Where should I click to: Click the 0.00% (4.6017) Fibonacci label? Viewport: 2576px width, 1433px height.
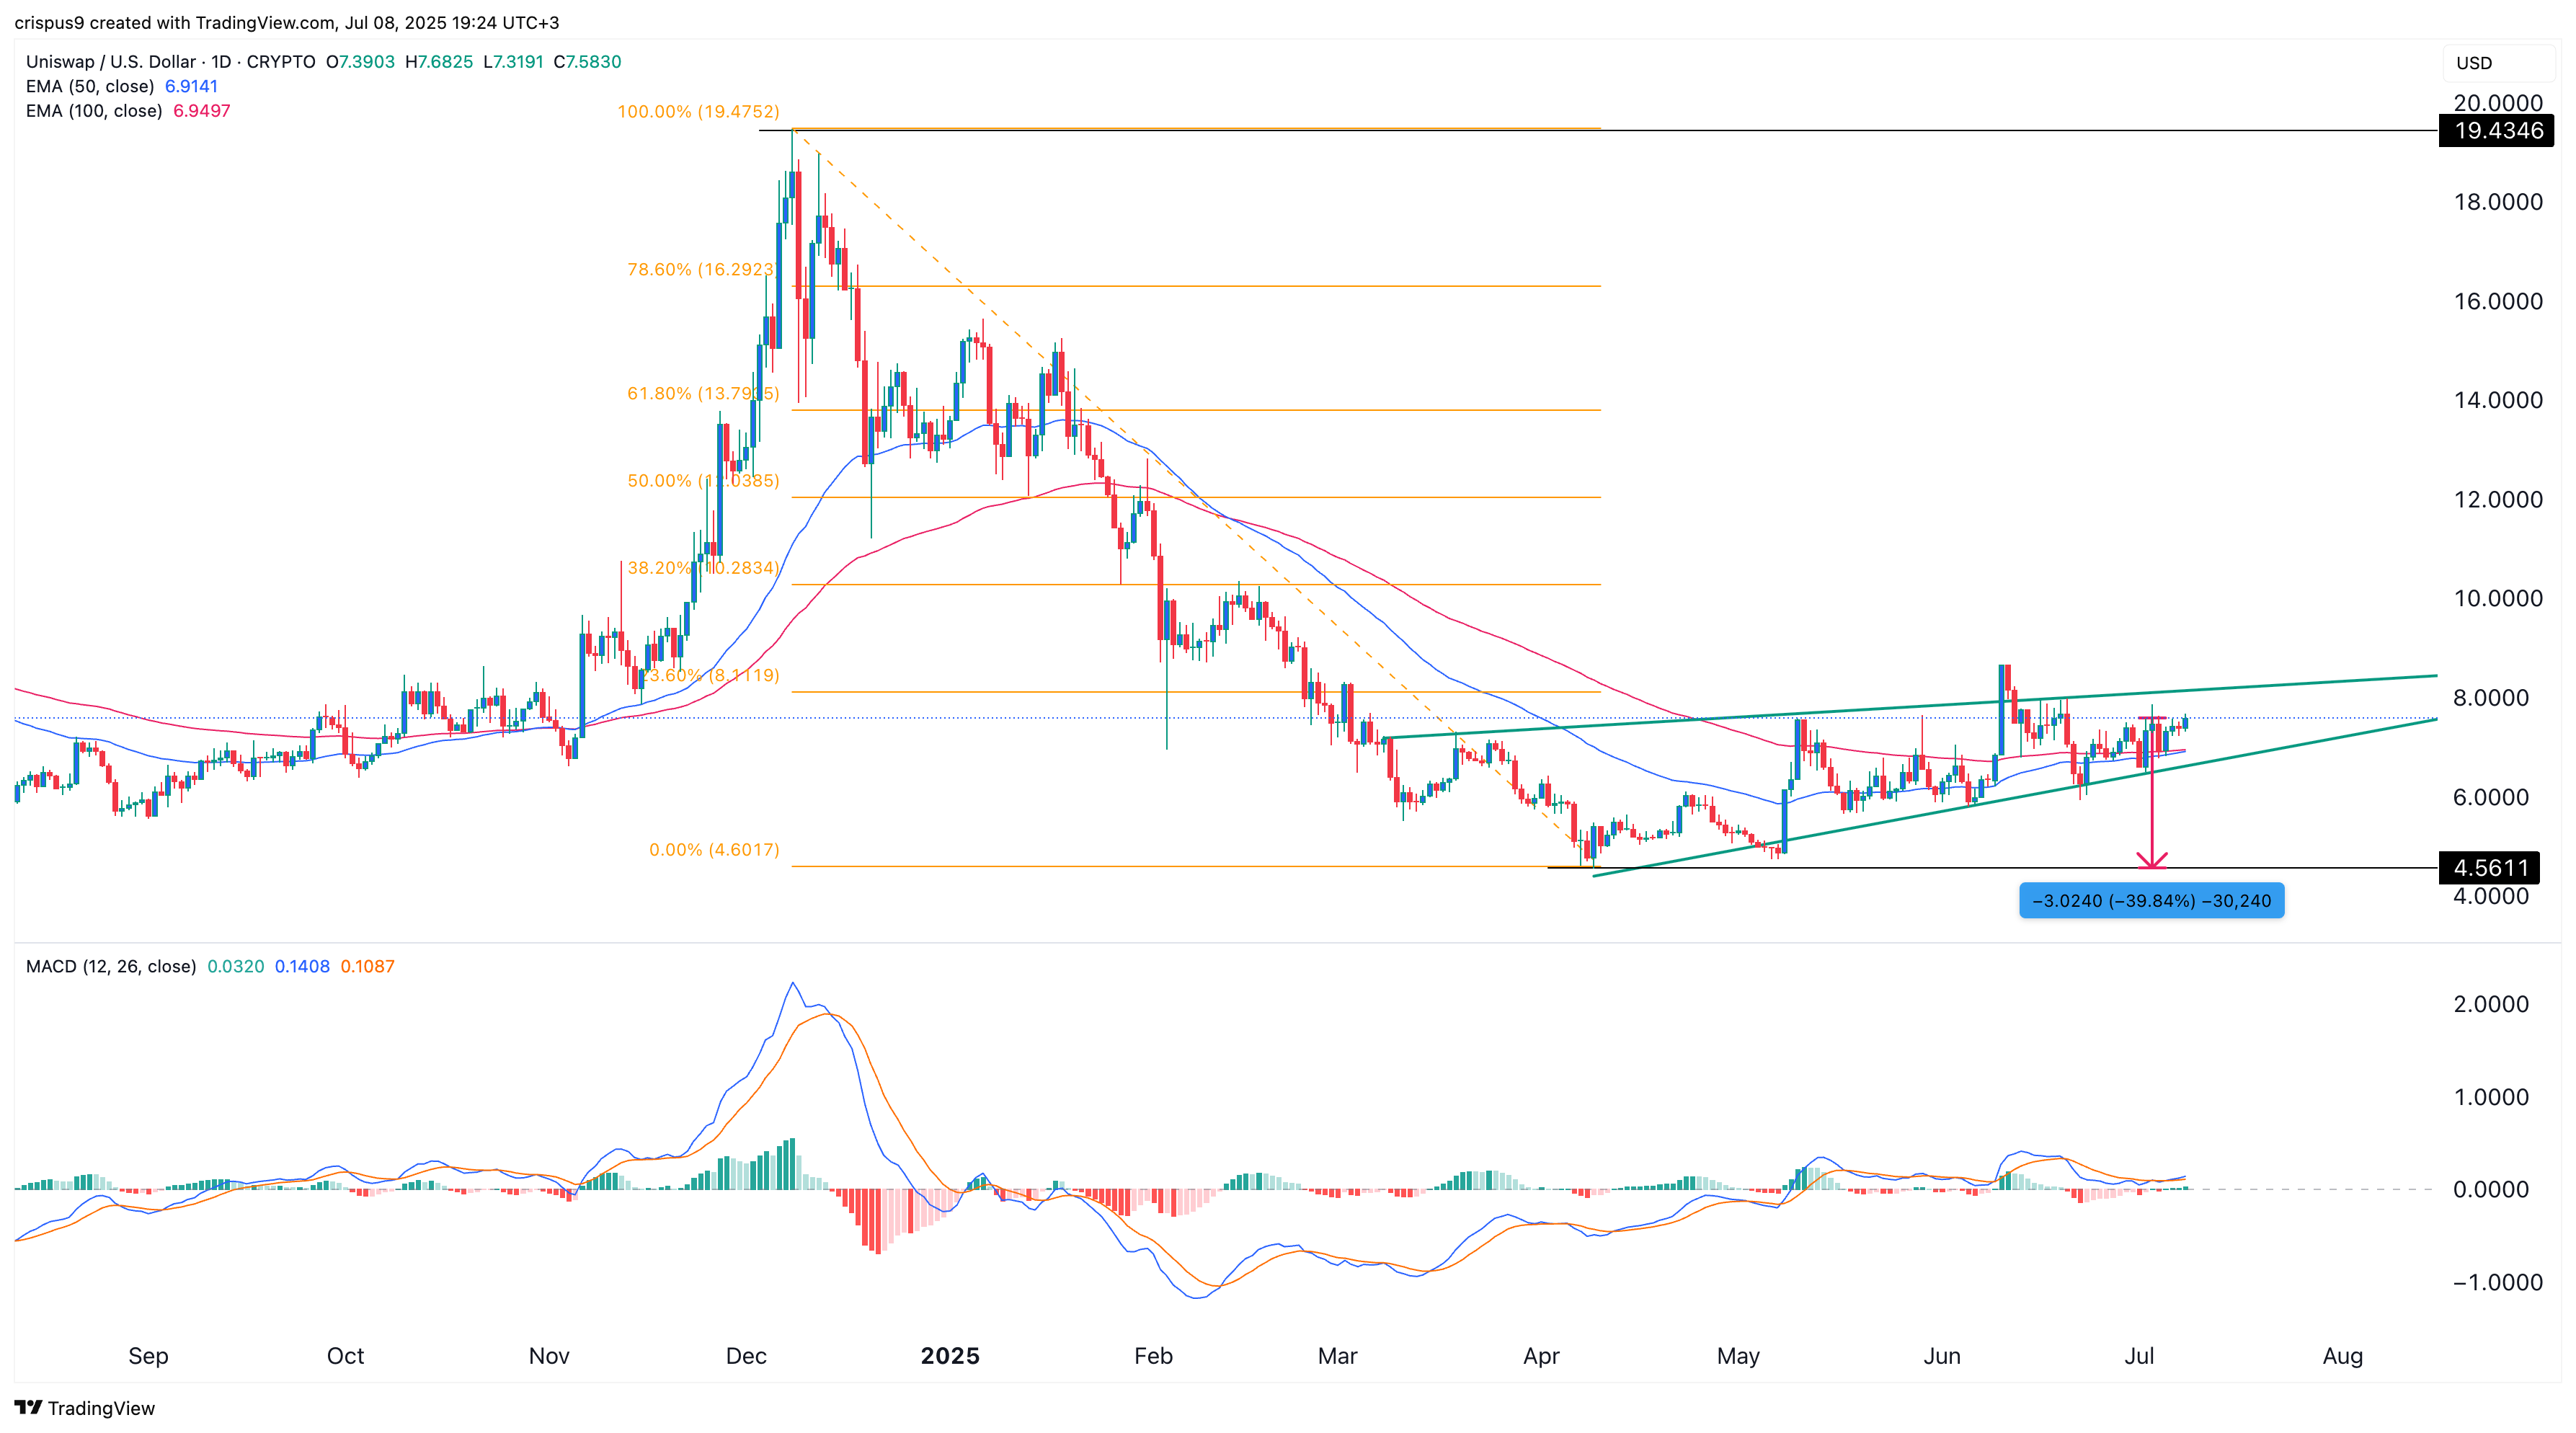click(713, 850)
